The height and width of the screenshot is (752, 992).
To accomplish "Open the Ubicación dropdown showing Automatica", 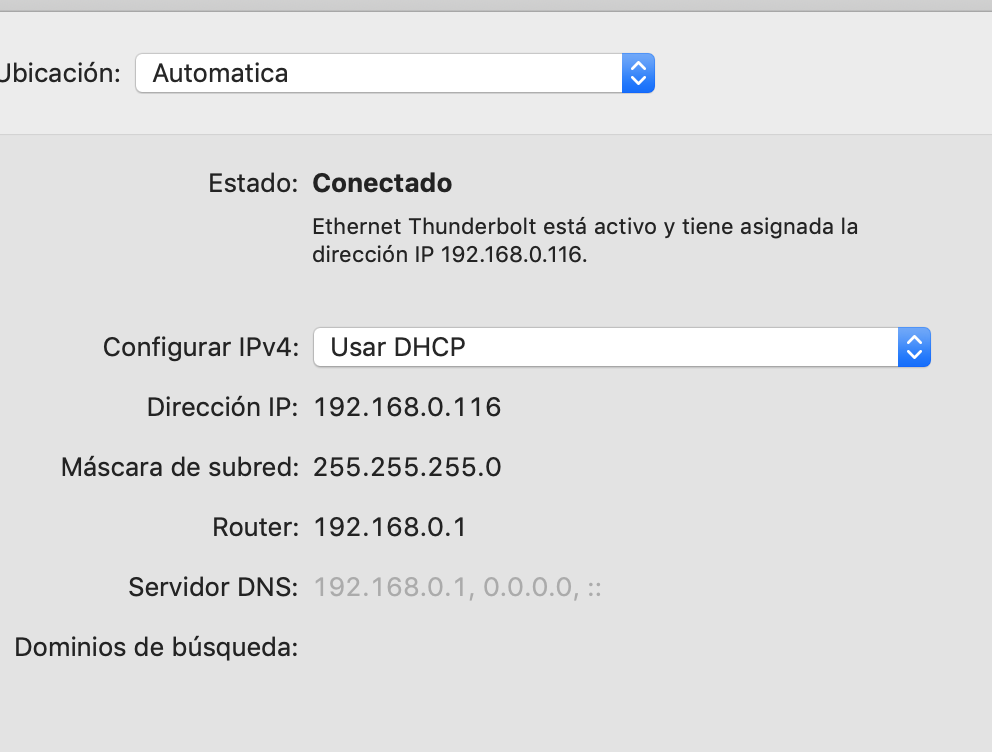I will coord(380,73).
